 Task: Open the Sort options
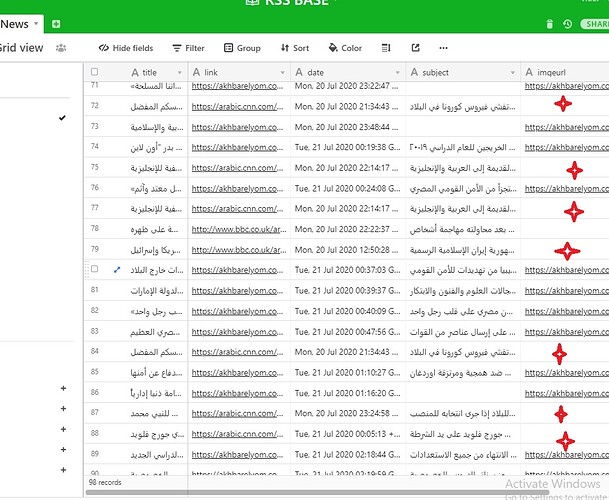coord(295,48)
